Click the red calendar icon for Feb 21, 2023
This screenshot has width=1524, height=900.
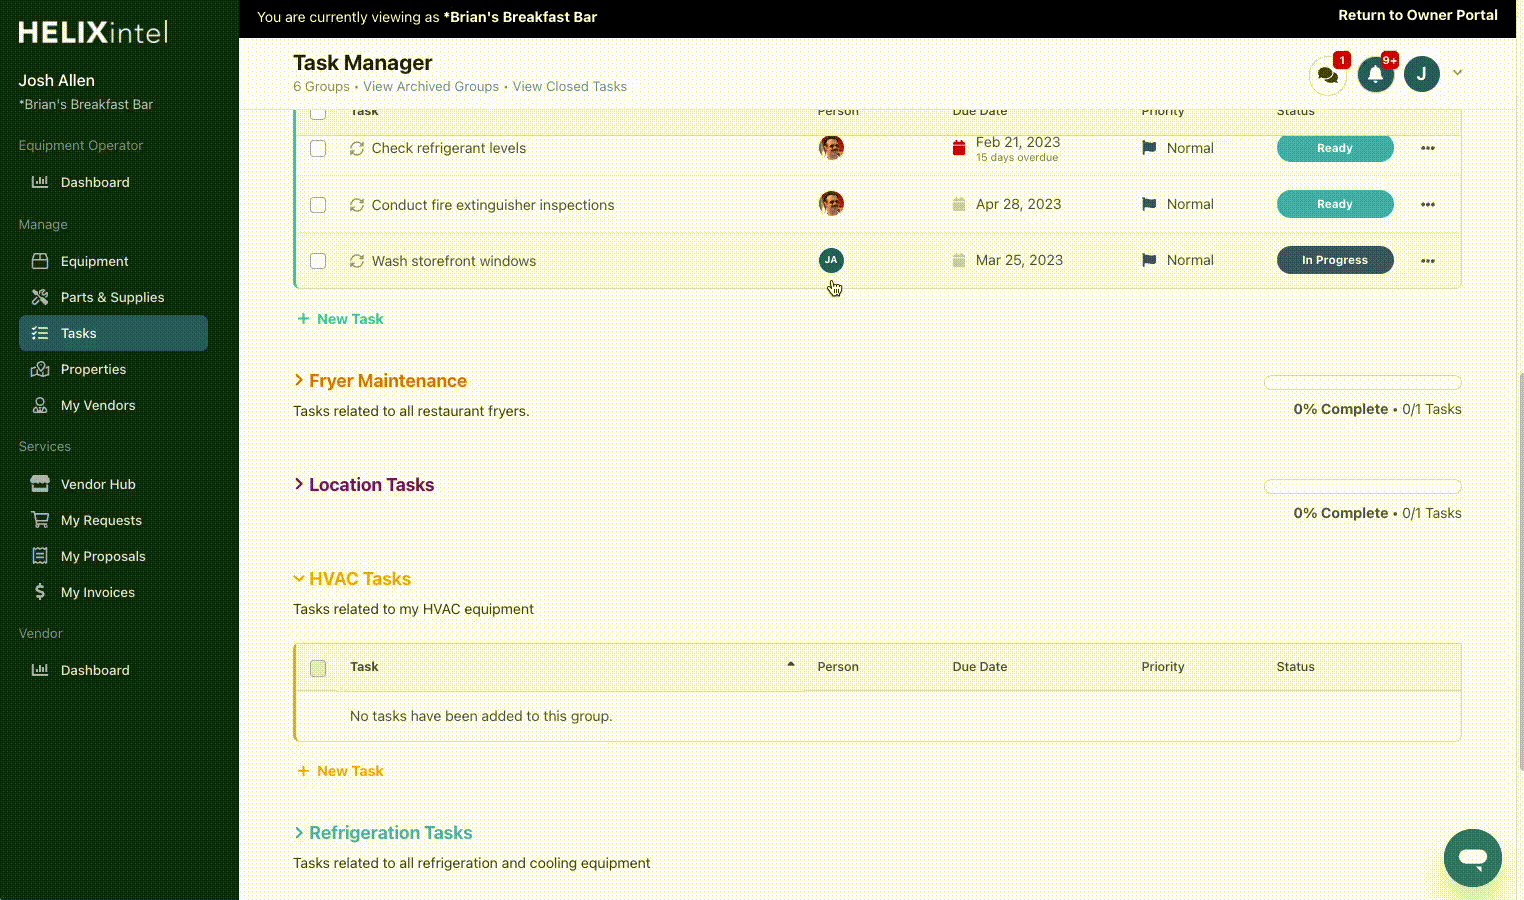(x=959, y=148)
